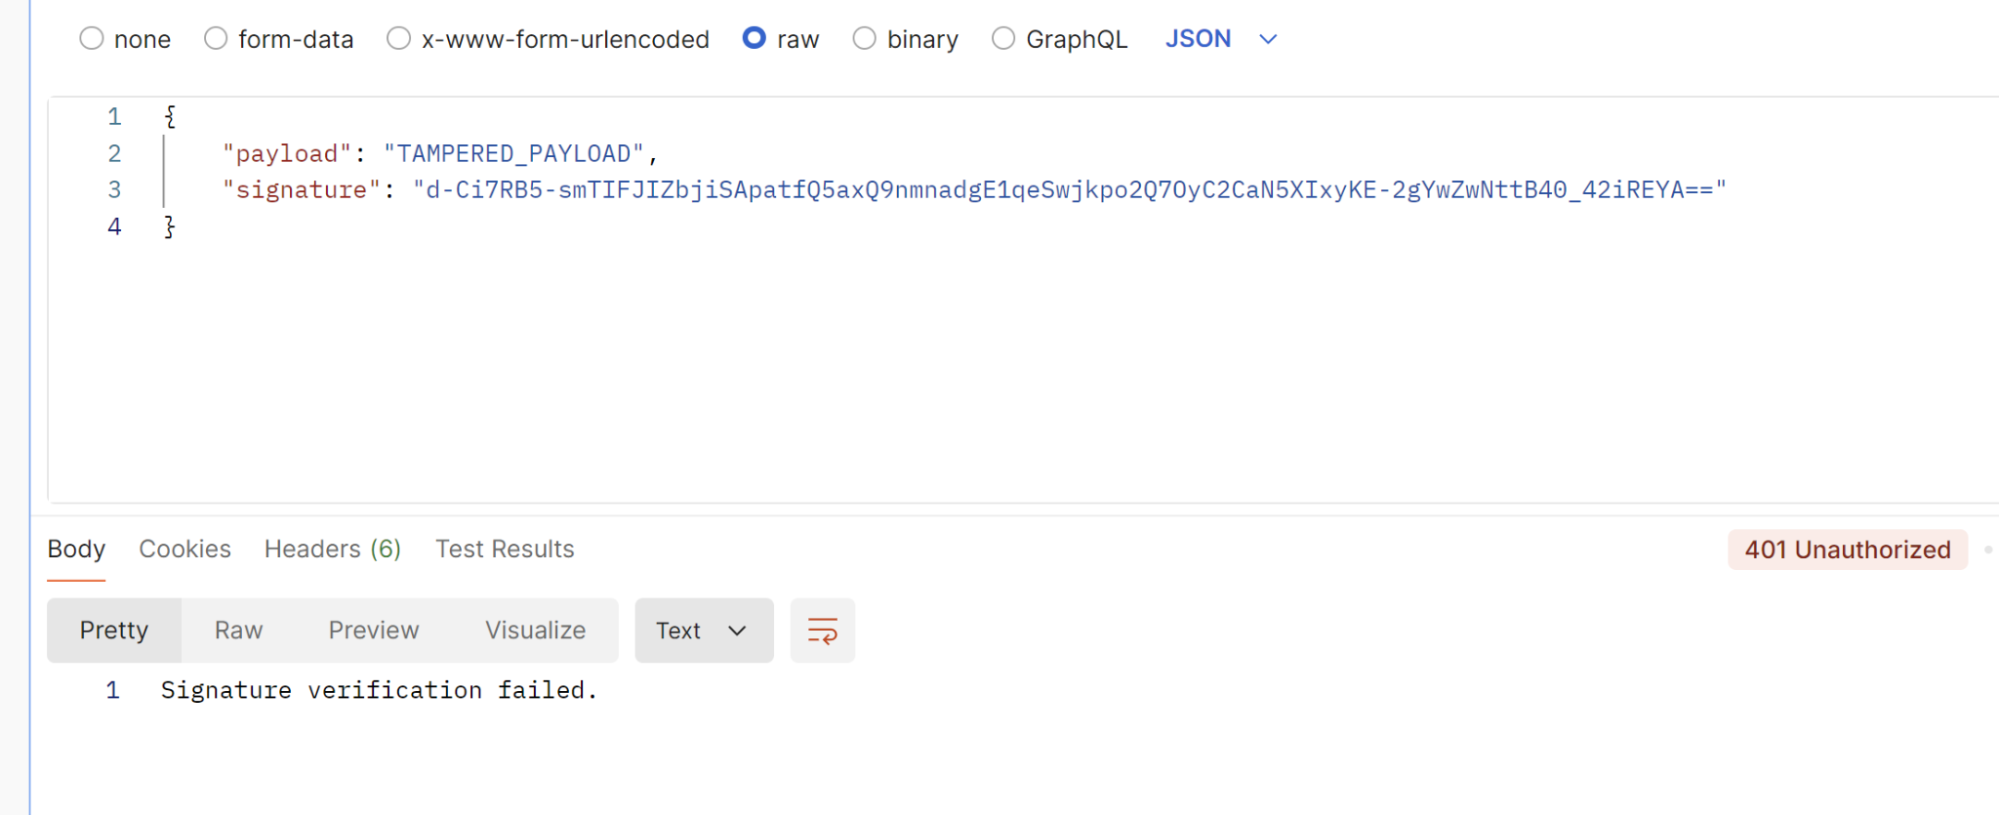1999x816 pixels.
Task: Click line number 1 in the response pane
Action: 113,690
